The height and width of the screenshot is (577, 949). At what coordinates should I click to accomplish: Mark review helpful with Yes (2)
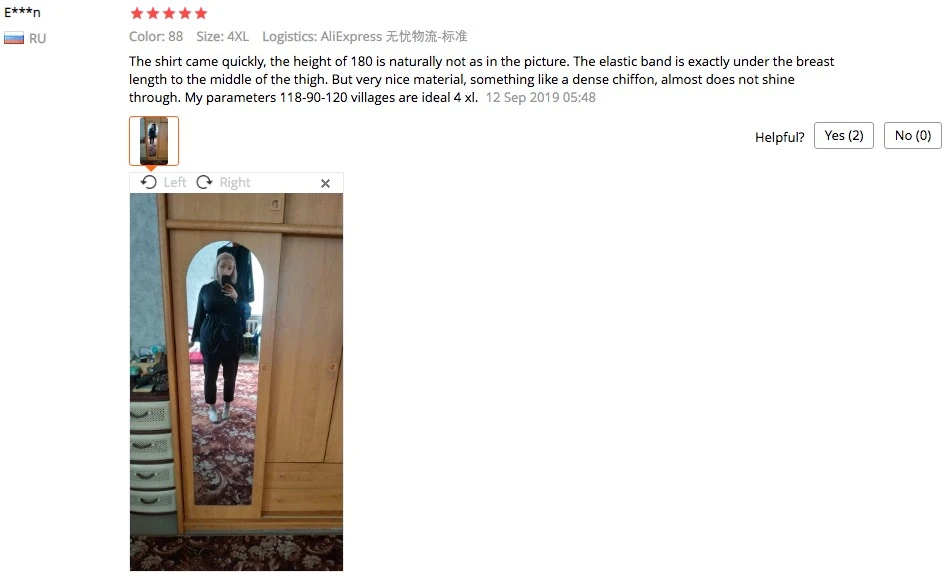(x=844, y=136)
